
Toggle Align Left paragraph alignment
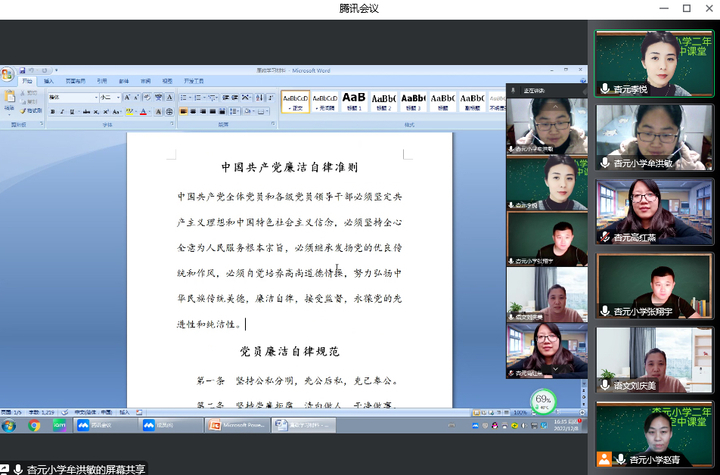tap(183, 111)
